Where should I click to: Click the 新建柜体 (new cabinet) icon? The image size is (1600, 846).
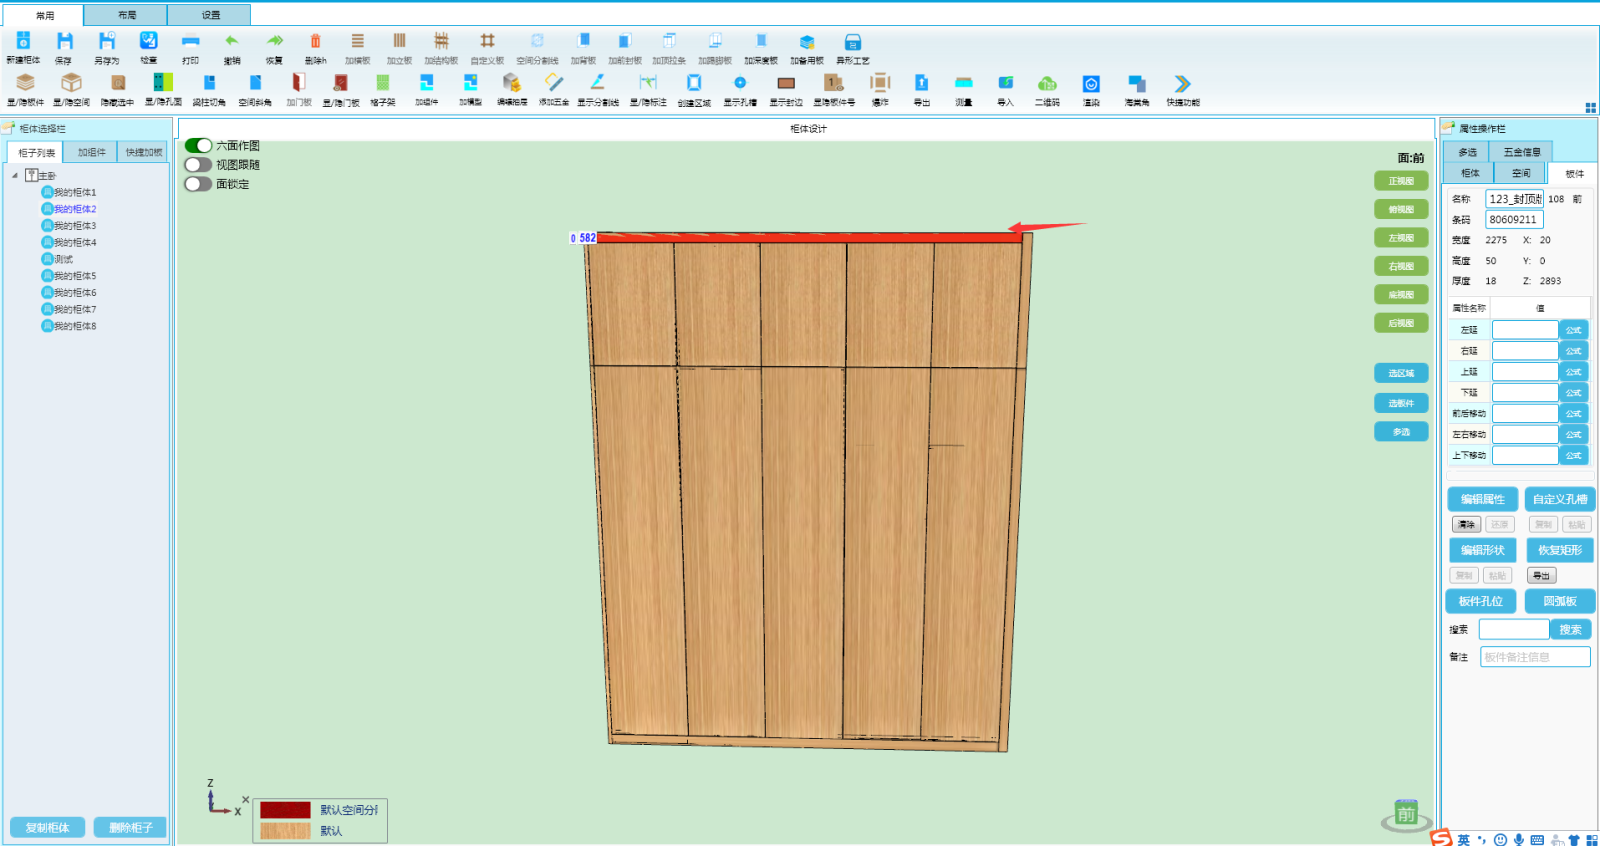pos(23,42)
